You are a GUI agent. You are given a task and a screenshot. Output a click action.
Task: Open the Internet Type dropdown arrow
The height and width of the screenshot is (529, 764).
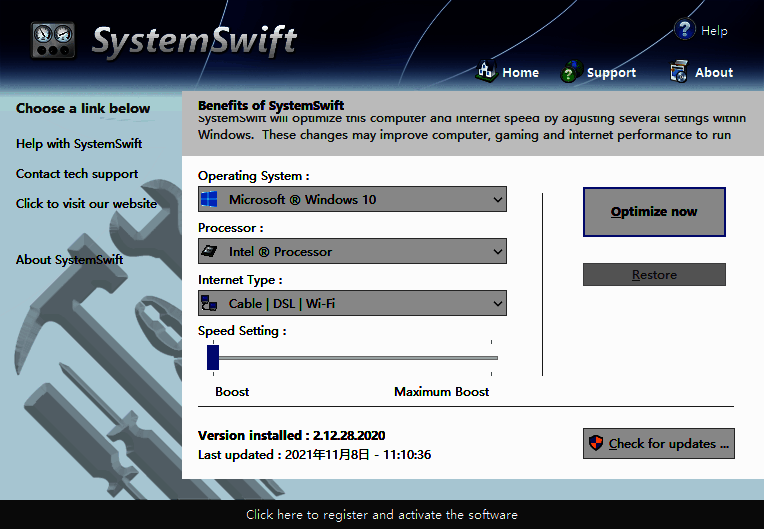[497, 303]
